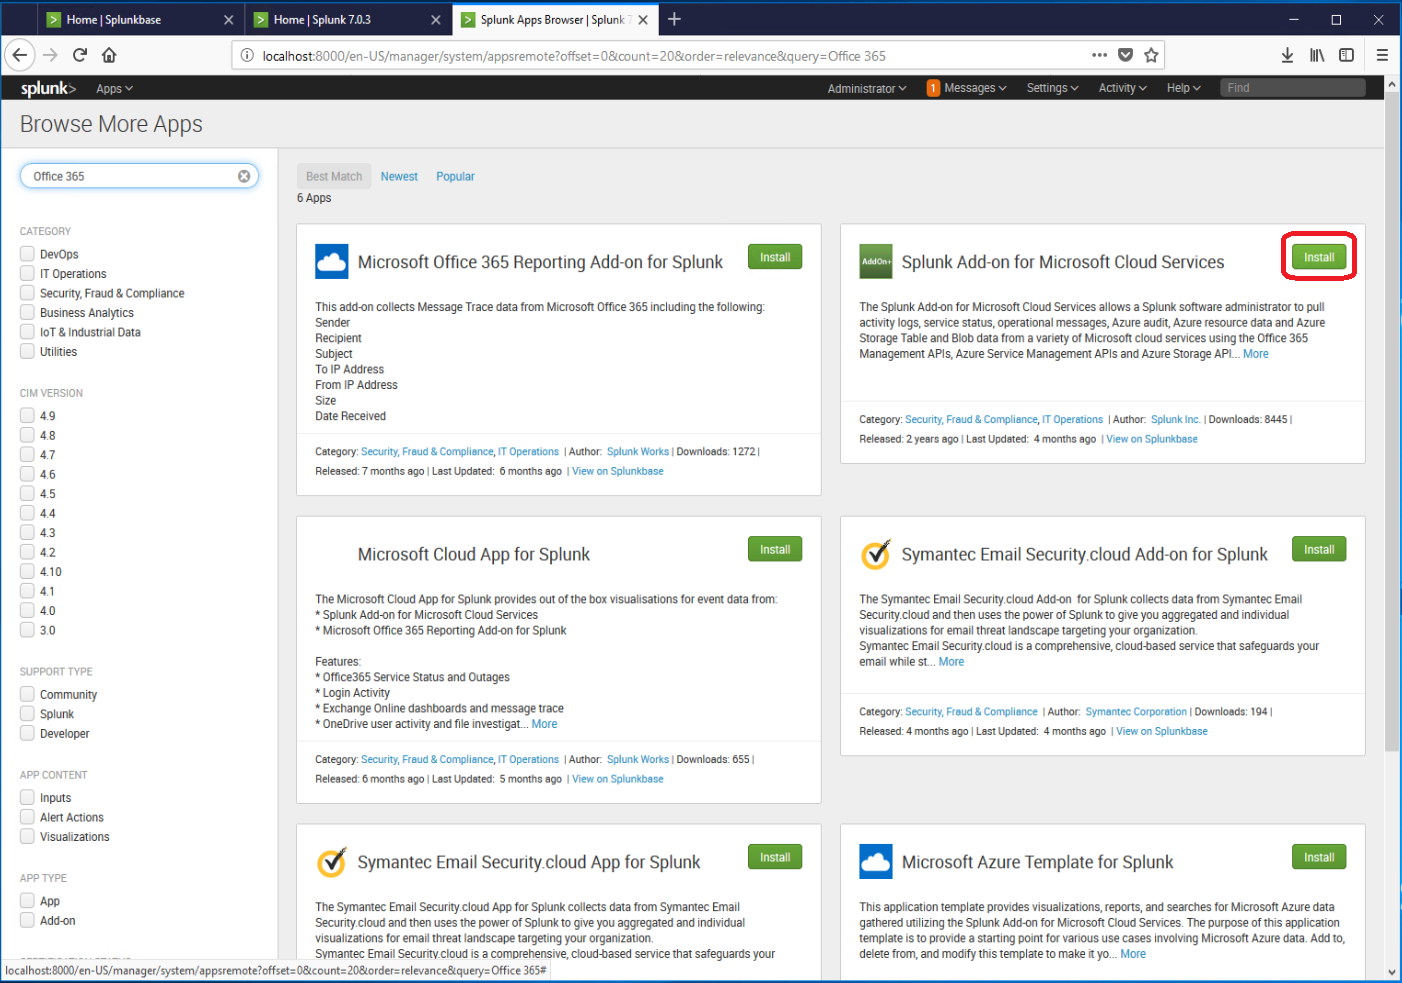Click the orange Messages notification badge
1402x983 pixels.
933,88
